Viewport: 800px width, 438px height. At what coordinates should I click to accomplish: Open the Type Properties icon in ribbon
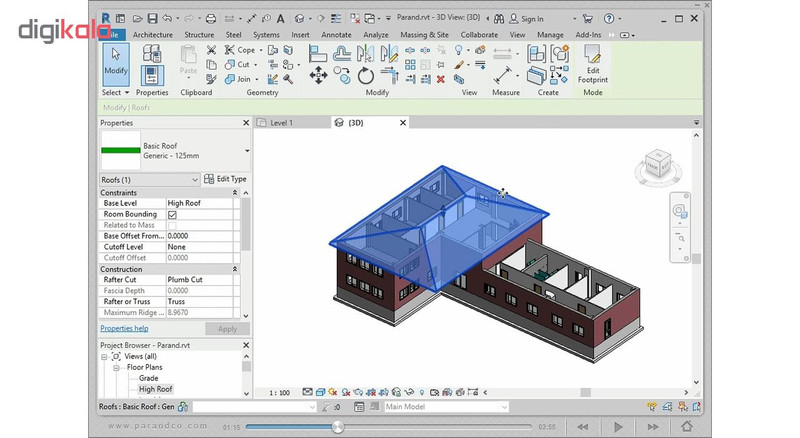[x=152, y=54]
